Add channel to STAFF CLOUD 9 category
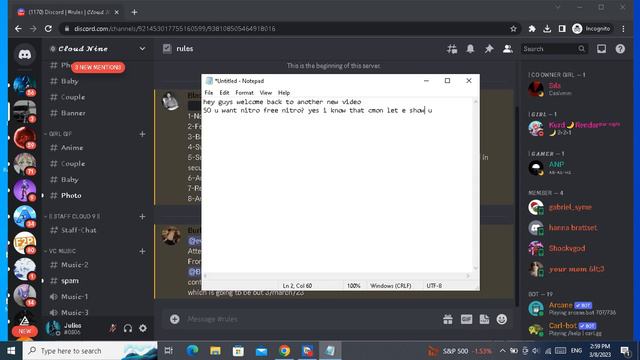The width and height of the screenshot is (640, 360). pos(142,216)
